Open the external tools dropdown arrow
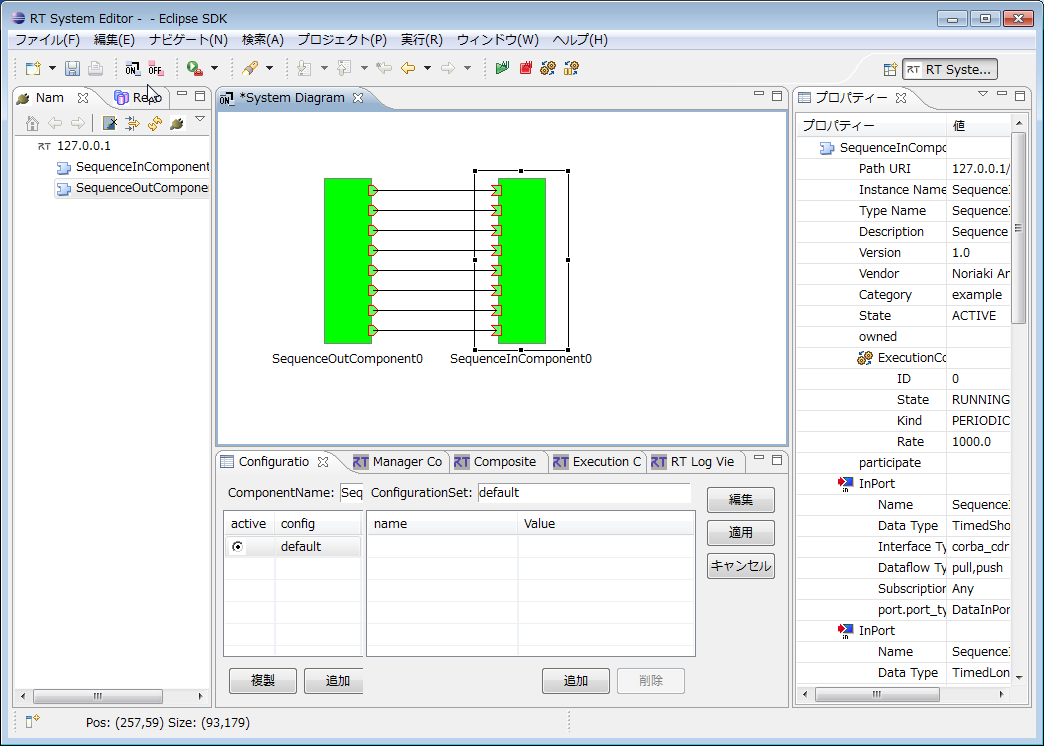Image resolution: width=1044 pixels, height=746 pixels. pyautogui.click(x=214, y=68)
